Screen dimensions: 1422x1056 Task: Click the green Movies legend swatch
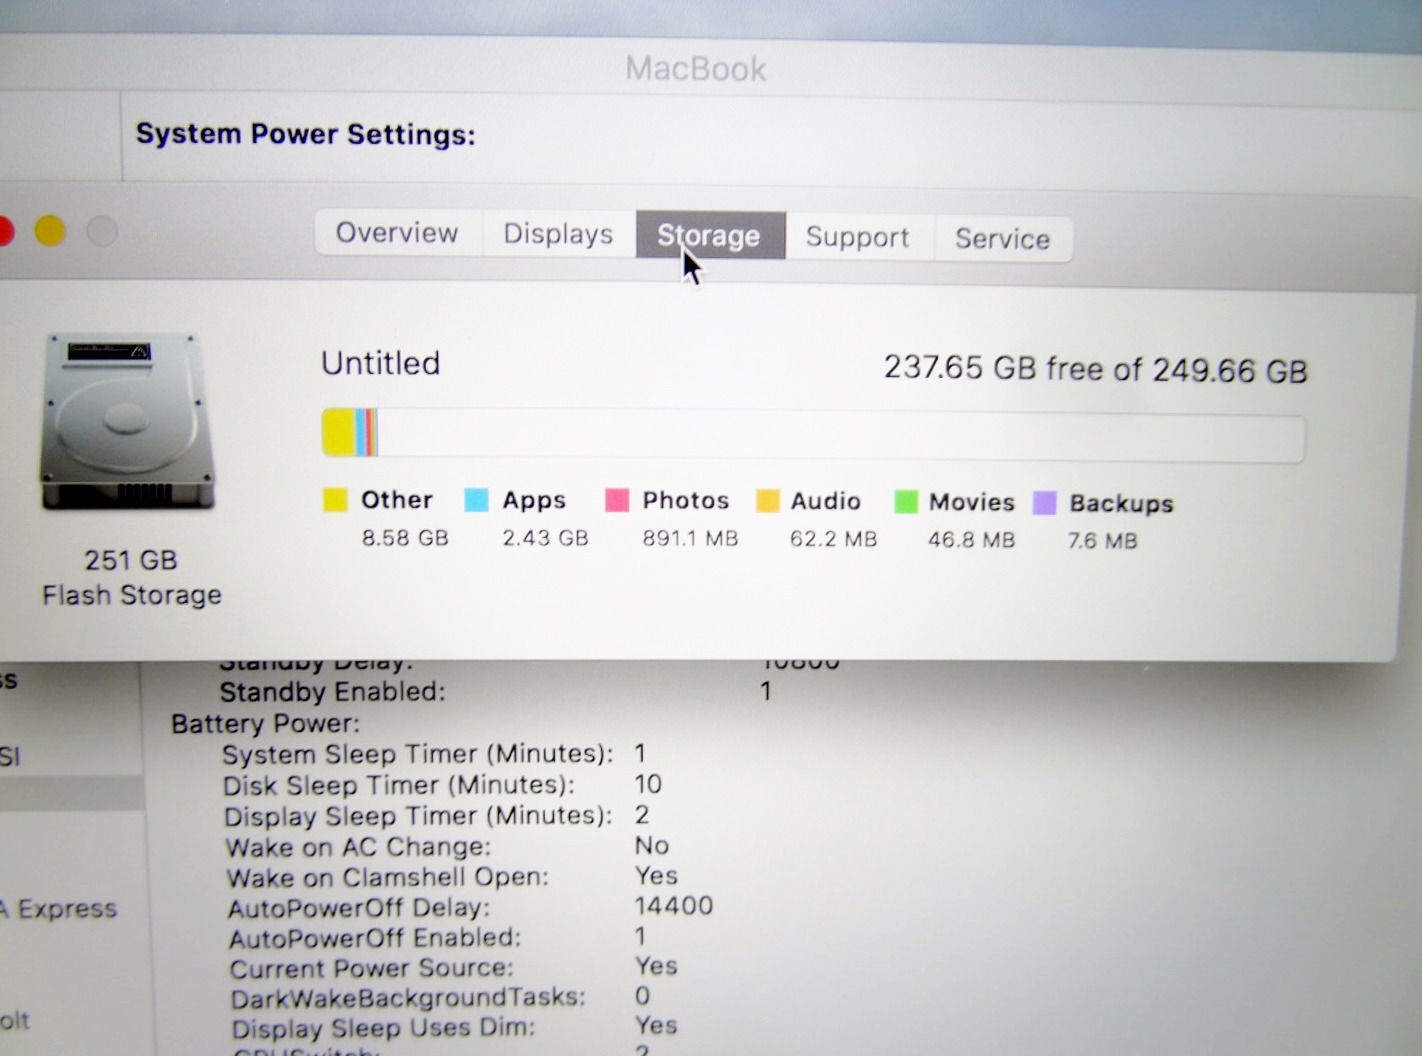pyautogui.click(x=906, y=502)
